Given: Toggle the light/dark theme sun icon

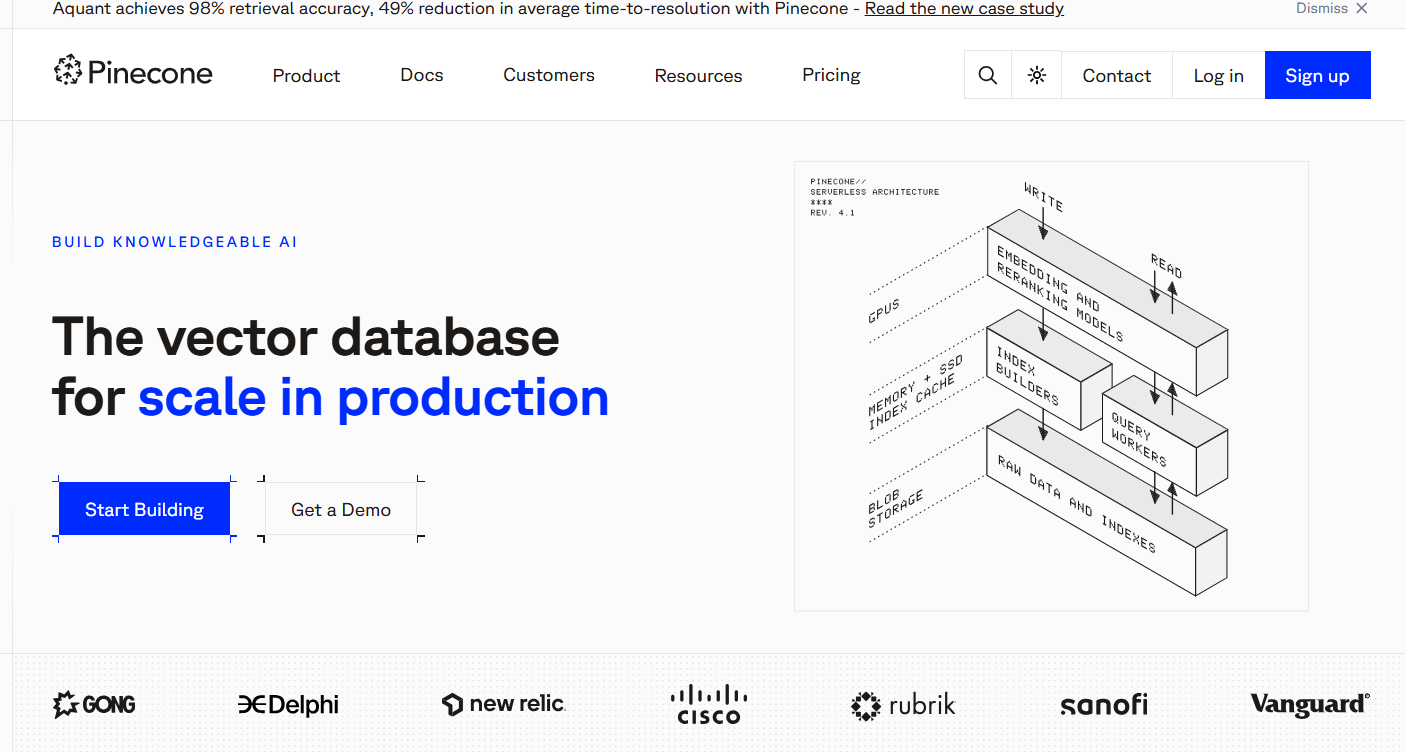Looking at the screenshot, I should point(1037,75).
